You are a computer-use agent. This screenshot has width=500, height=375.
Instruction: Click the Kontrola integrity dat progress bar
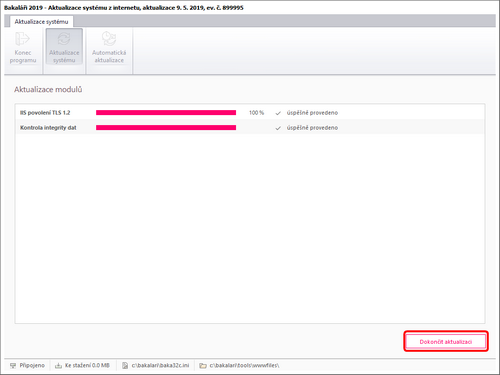pos(166,128)
